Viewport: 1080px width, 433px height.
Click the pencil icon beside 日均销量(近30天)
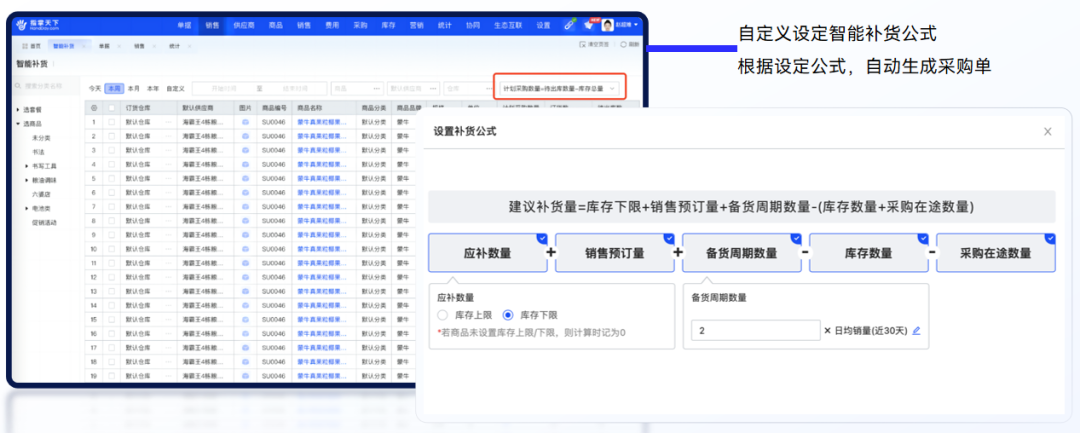point(915,330)
